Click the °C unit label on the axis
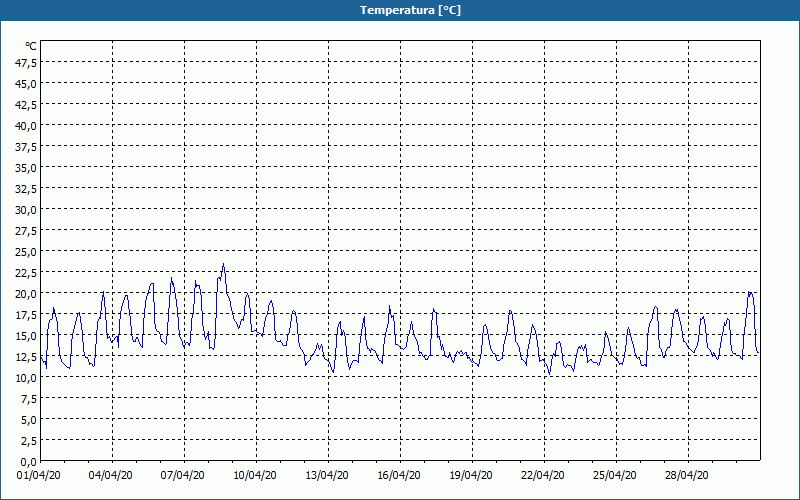This screenshot has height=500, width=800. 31,46
